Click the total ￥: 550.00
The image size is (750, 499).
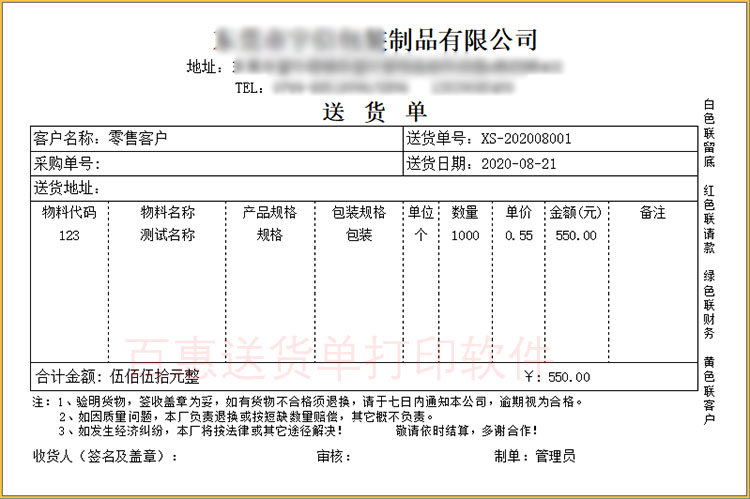(557, 377)
